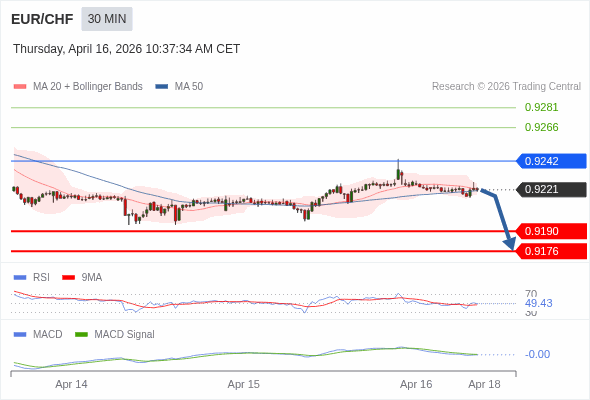This screenshot has width=590, height=400.
Task: Click the Apr 16 date axis label
Action: click(416, 384)
